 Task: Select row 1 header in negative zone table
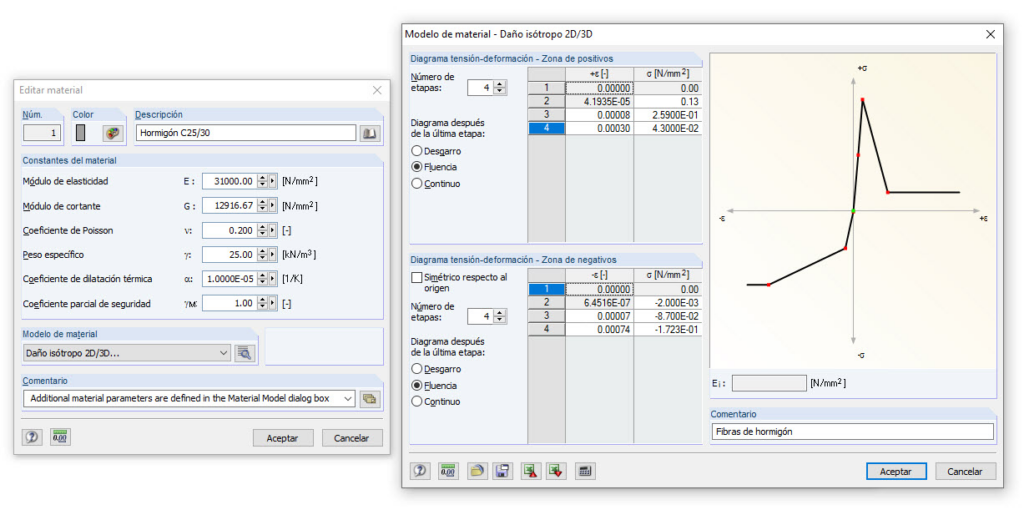(546, 289)
